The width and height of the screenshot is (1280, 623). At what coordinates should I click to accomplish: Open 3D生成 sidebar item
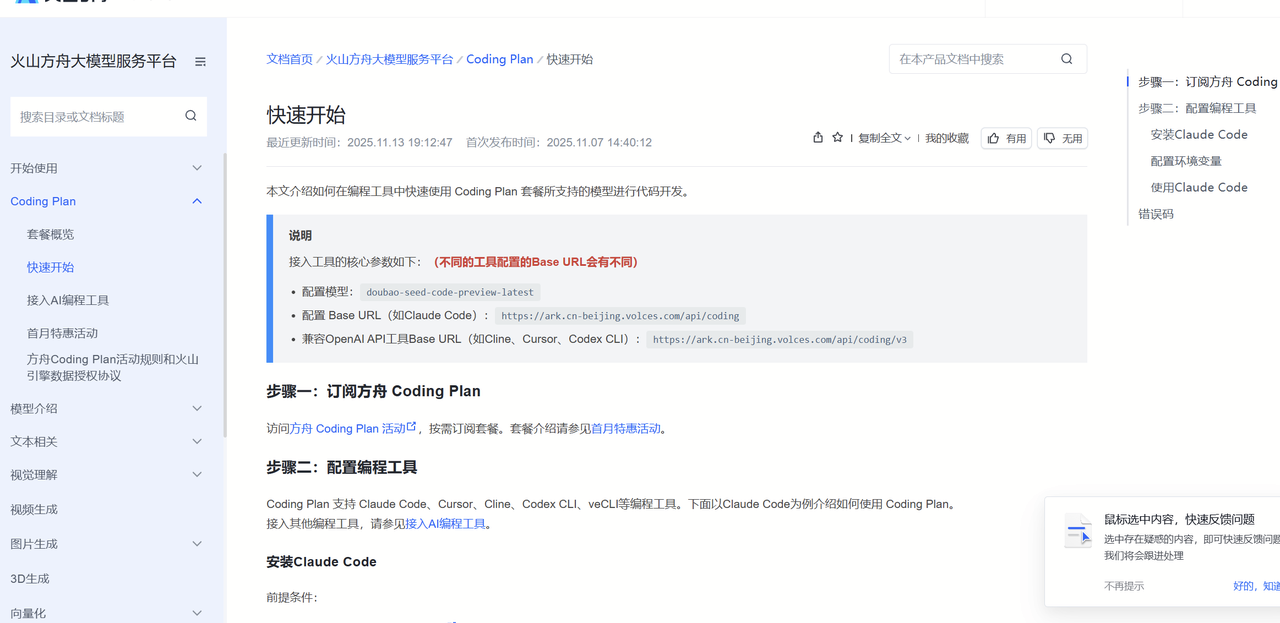coord(30,578)
